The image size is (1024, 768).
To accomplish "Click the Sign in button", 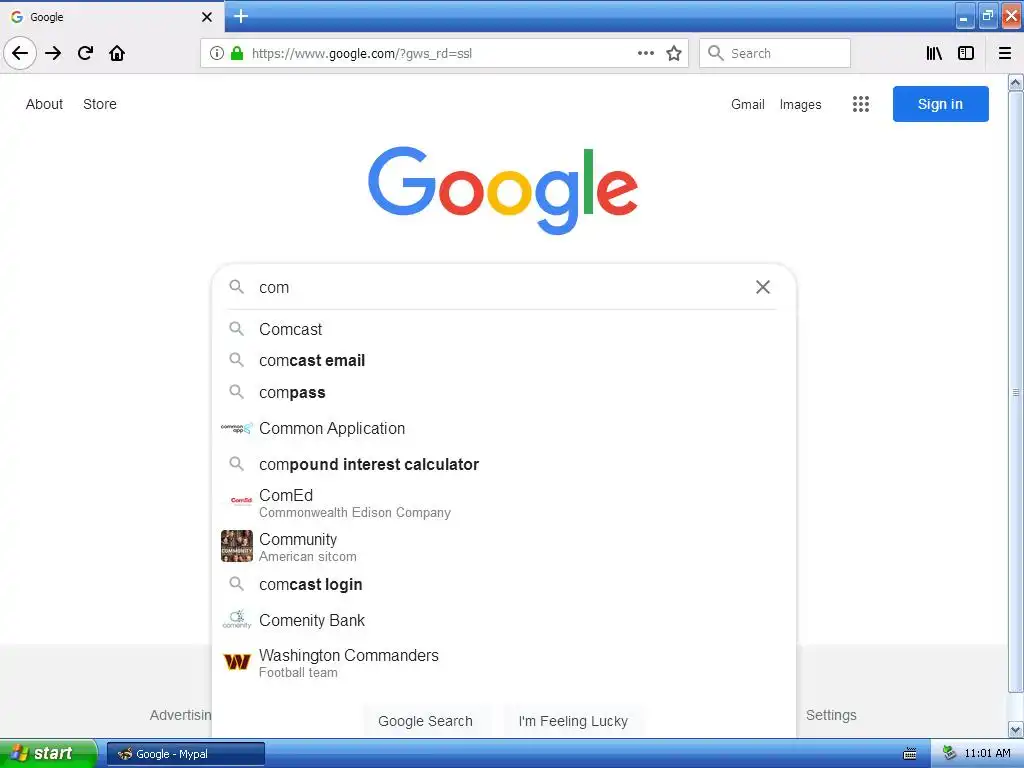I will coord(940,104).
